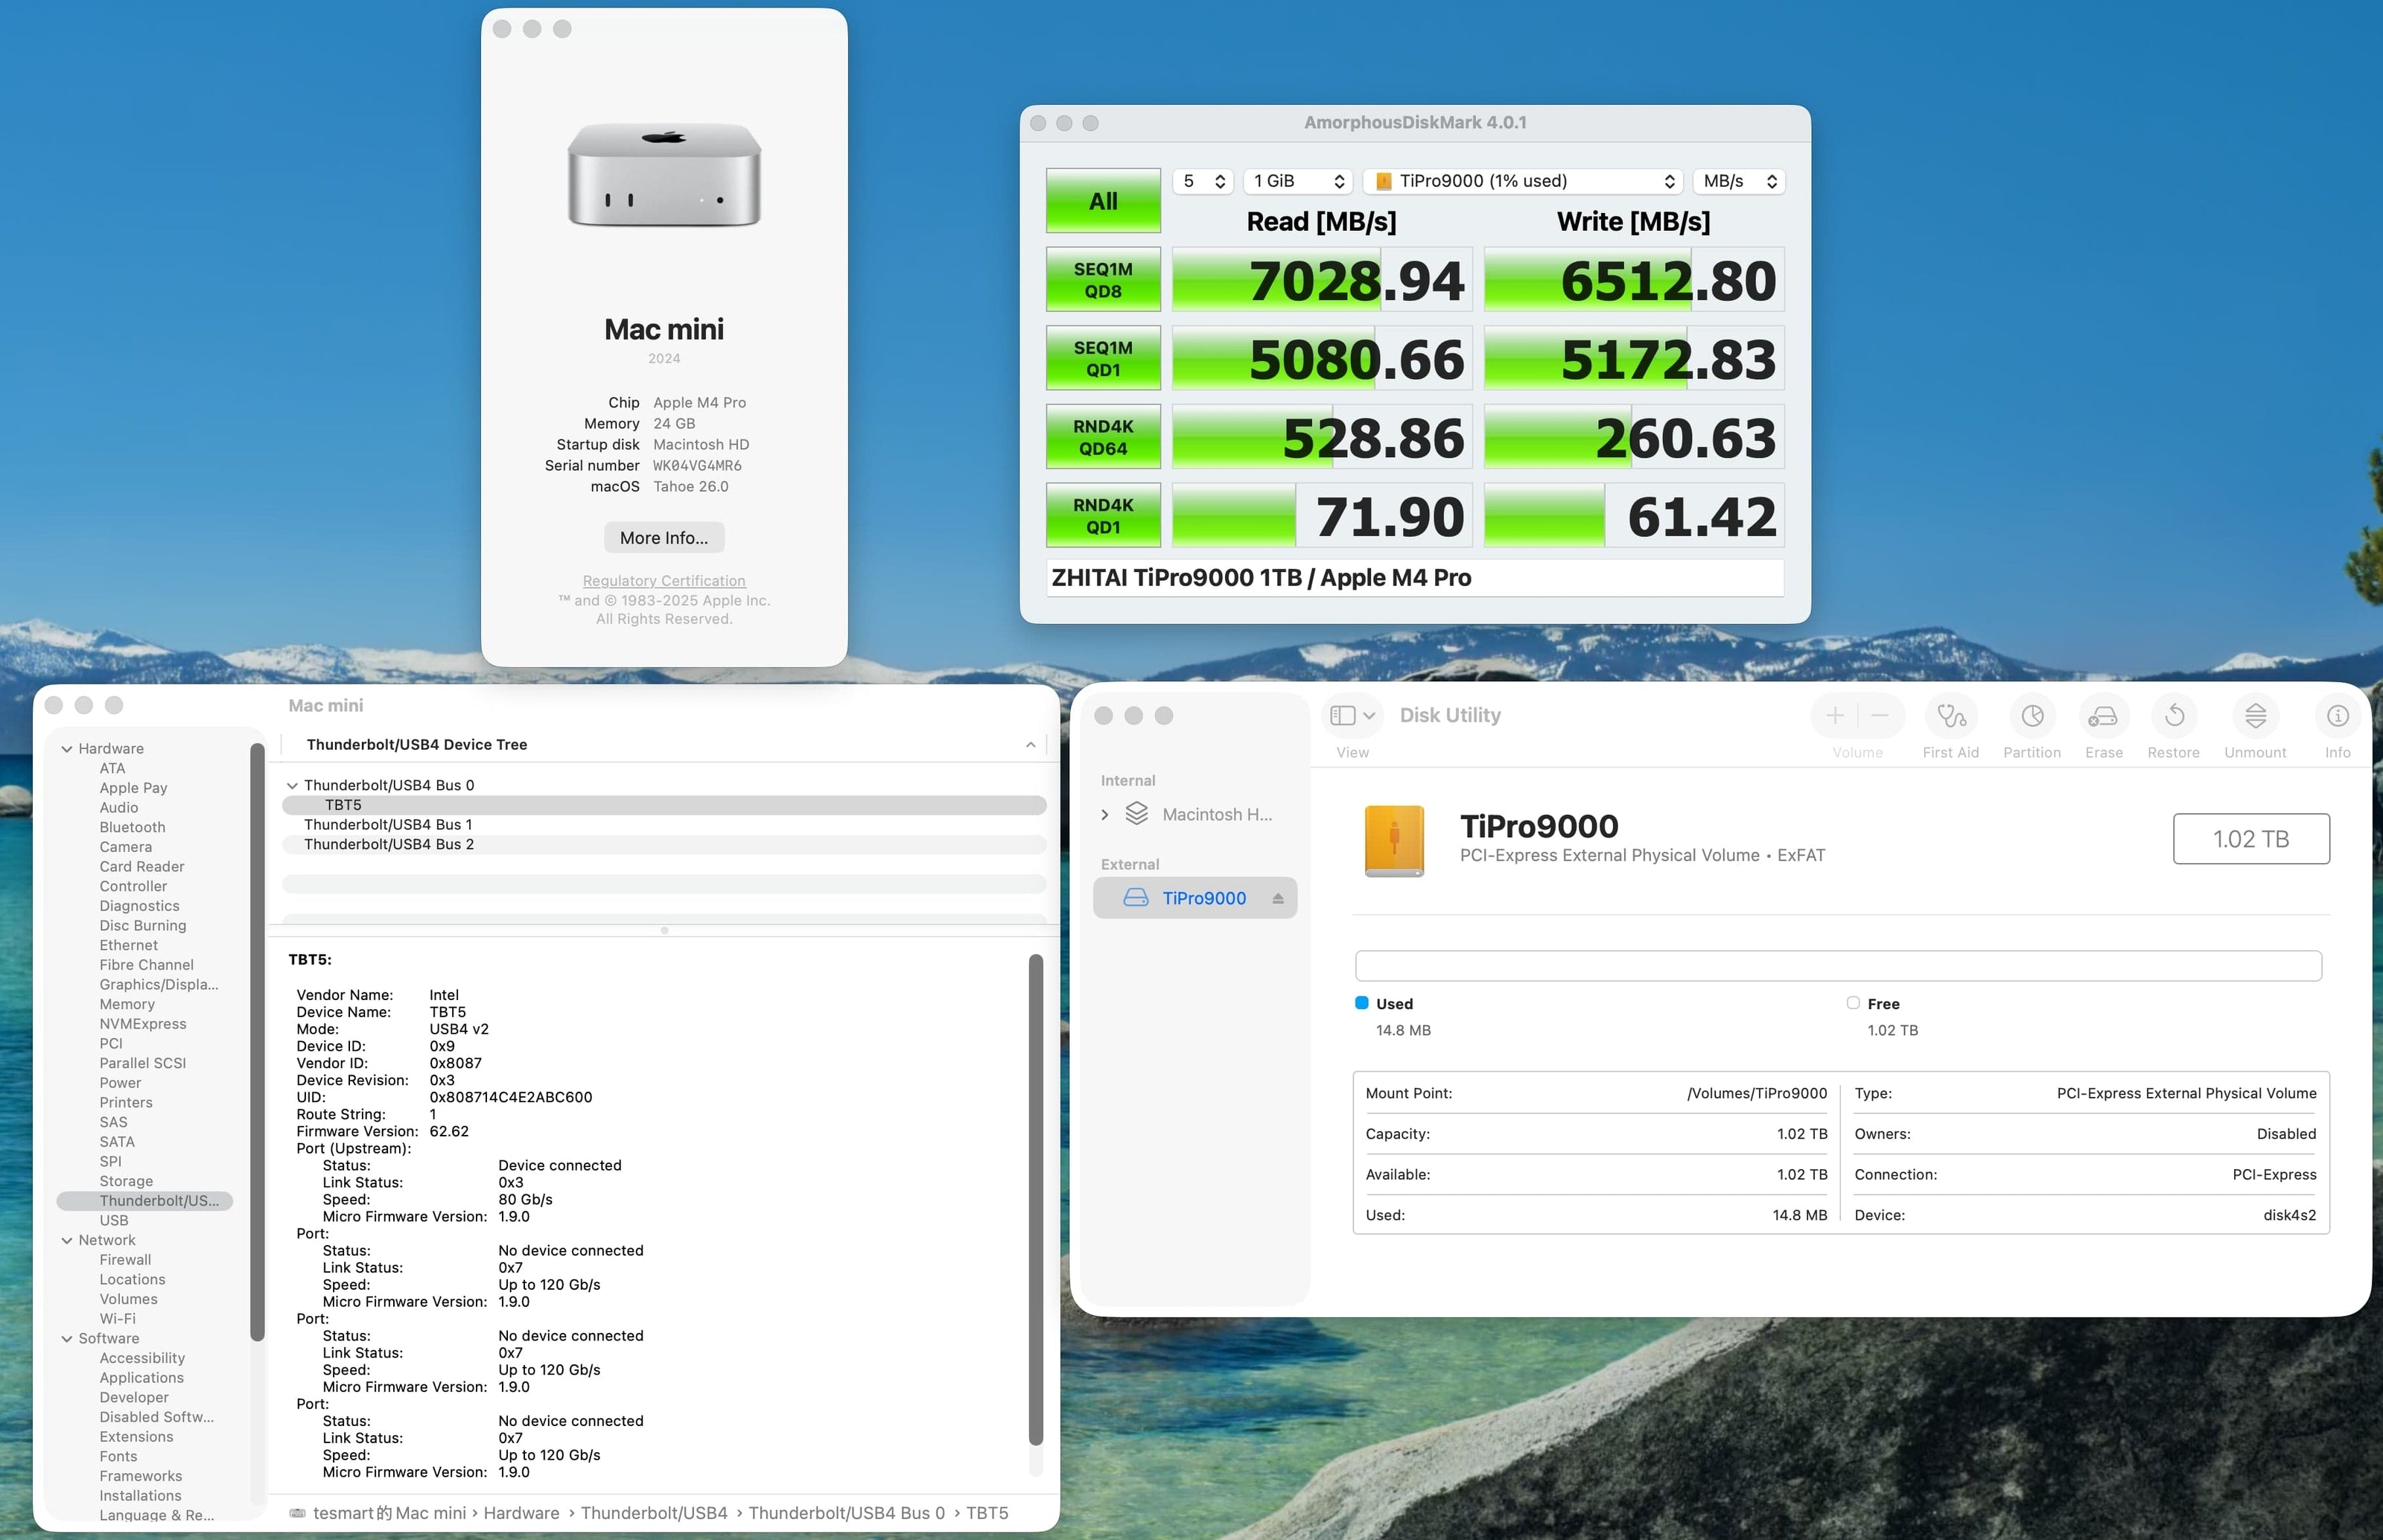Image resolution: width=2383 pixels, height=1540 pixels.
Task: Open the Disk Utility View sidebar menu
Action: click(x=1353, y=716)
